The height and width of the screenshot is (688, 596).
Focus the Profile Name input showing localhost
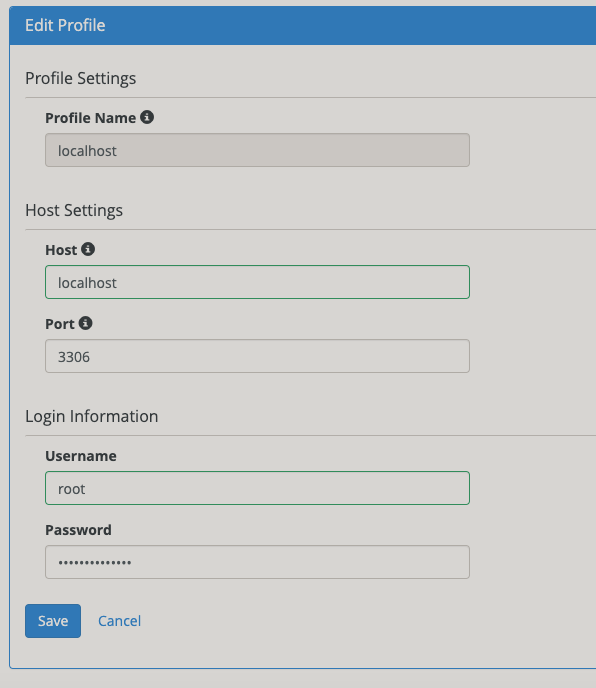point(257,150)
